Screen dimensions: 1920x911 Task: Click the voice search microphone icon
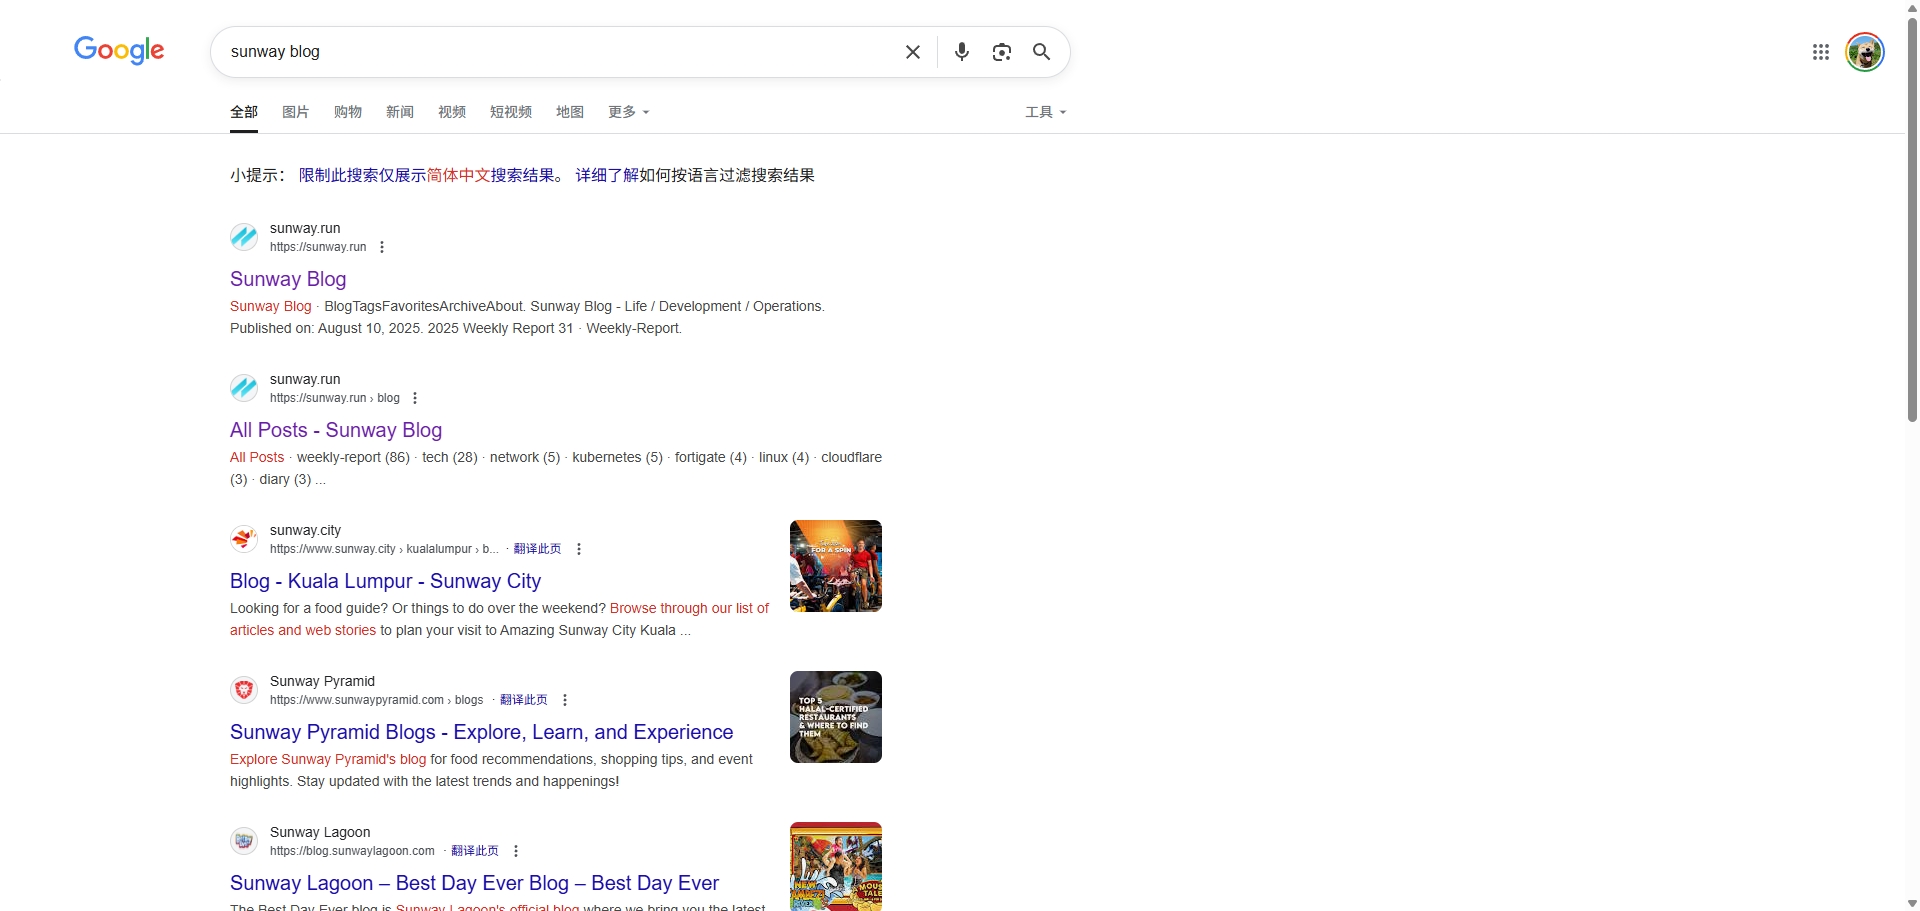pos(961,52)
